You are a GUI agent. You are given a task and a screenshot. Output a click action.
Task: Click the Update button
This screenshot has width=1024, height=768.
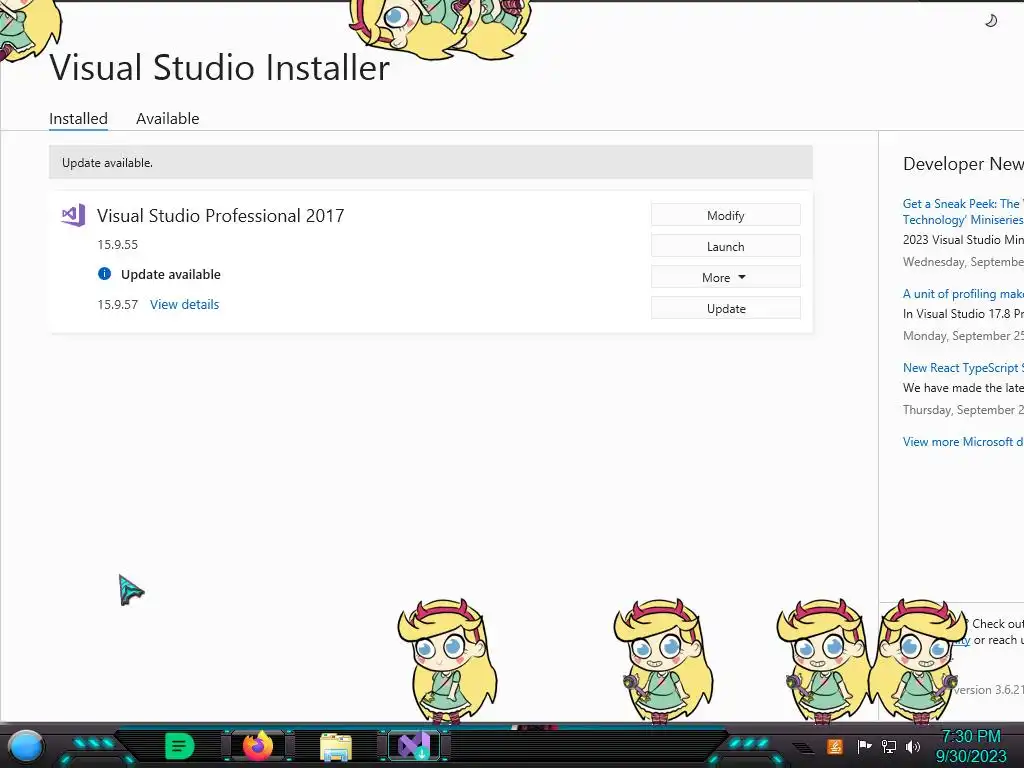726,308
